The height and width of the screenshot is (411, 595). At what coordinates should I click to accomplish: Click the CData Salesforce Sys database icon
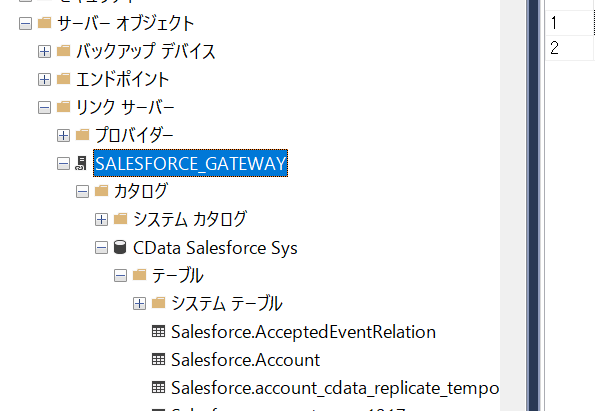[x=120, y=247]
